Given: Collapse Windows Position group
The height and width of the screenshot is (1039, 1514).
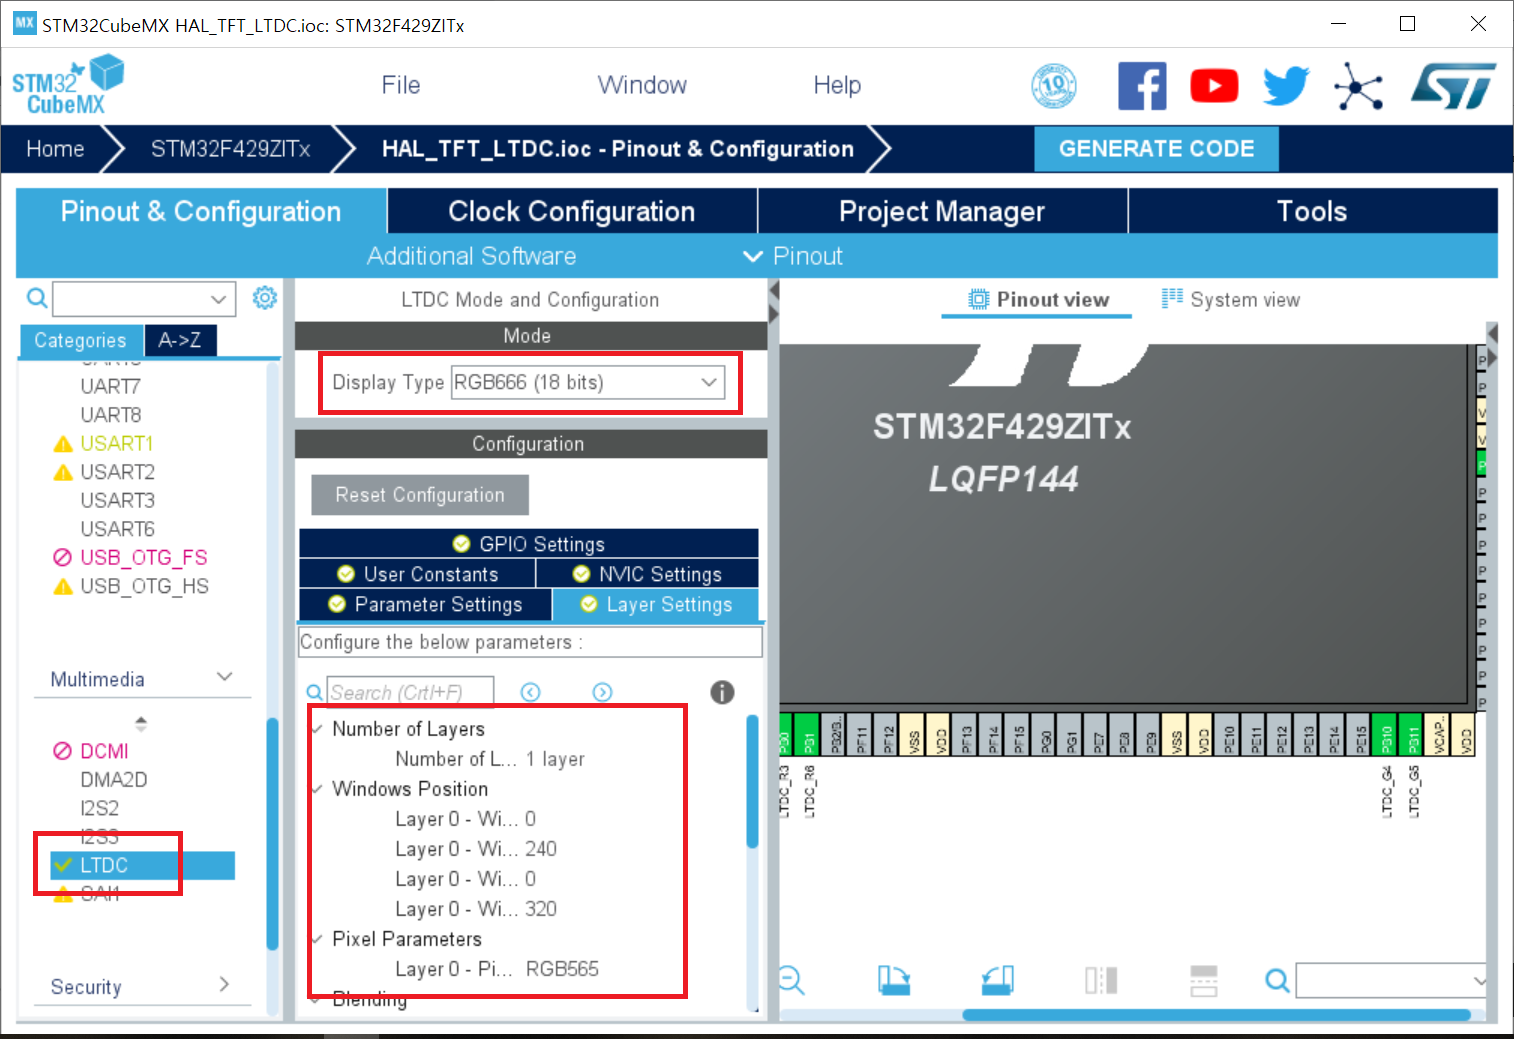Looking at the screenshot, I should (317, 788).
